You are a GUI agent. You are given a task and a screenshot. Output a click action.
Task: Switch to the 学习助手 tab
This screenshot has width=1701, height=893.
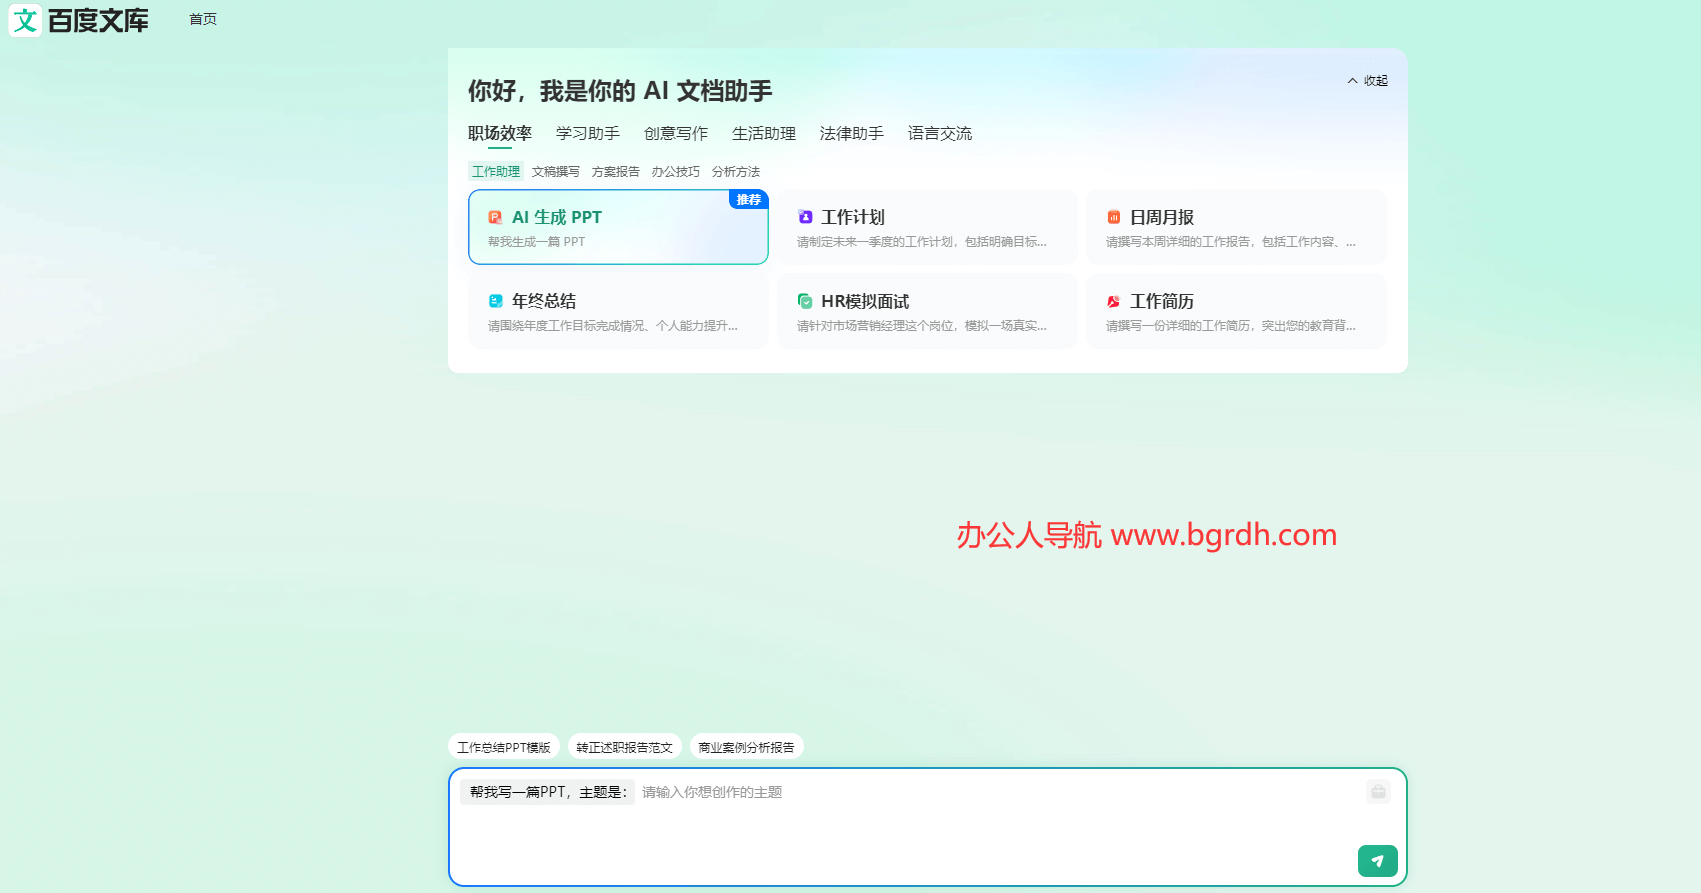pyautogui.click(x=588, y=133)
